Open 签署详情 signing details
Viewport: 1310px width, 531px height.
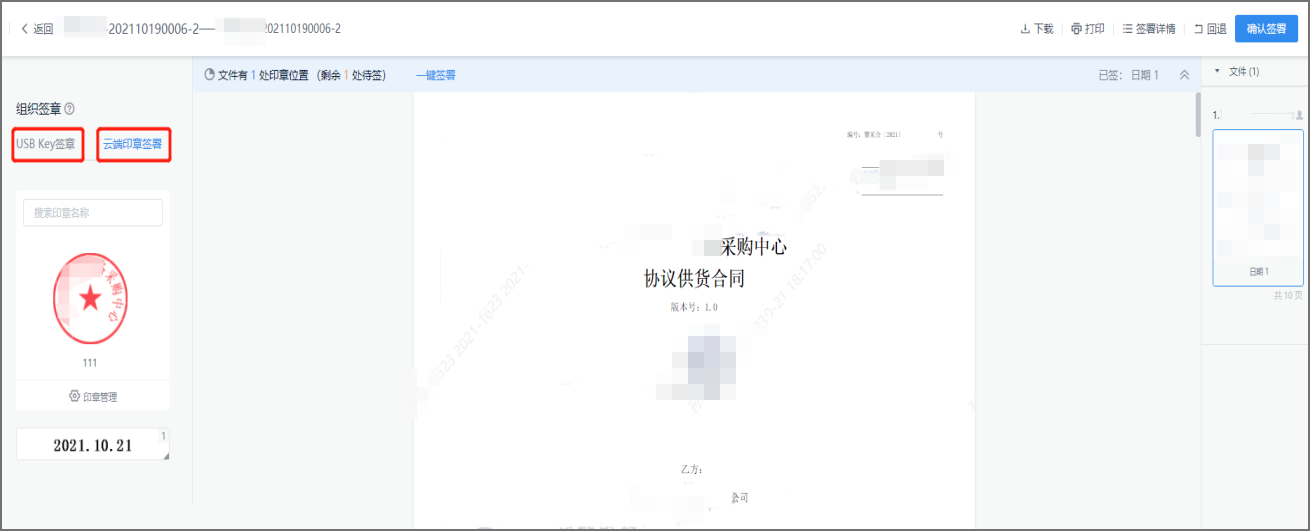coord(1149,29)
